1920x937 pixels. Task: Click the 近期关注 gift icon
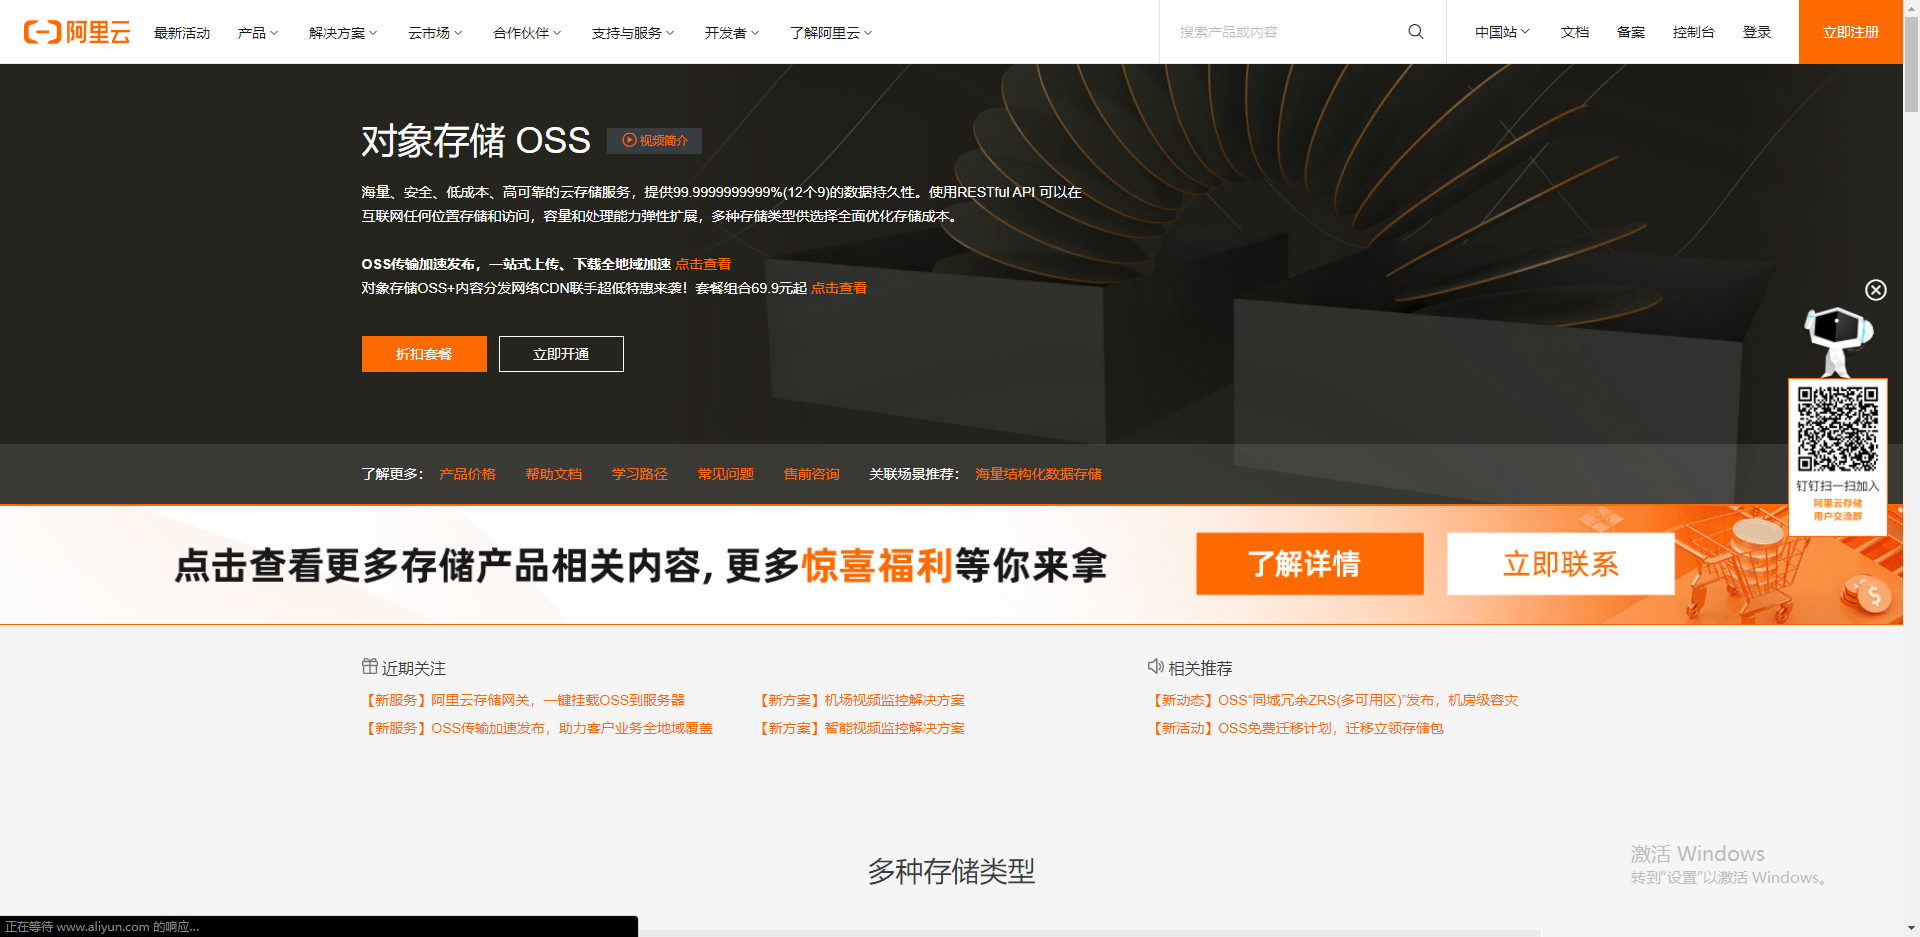[x=370, y=667]
